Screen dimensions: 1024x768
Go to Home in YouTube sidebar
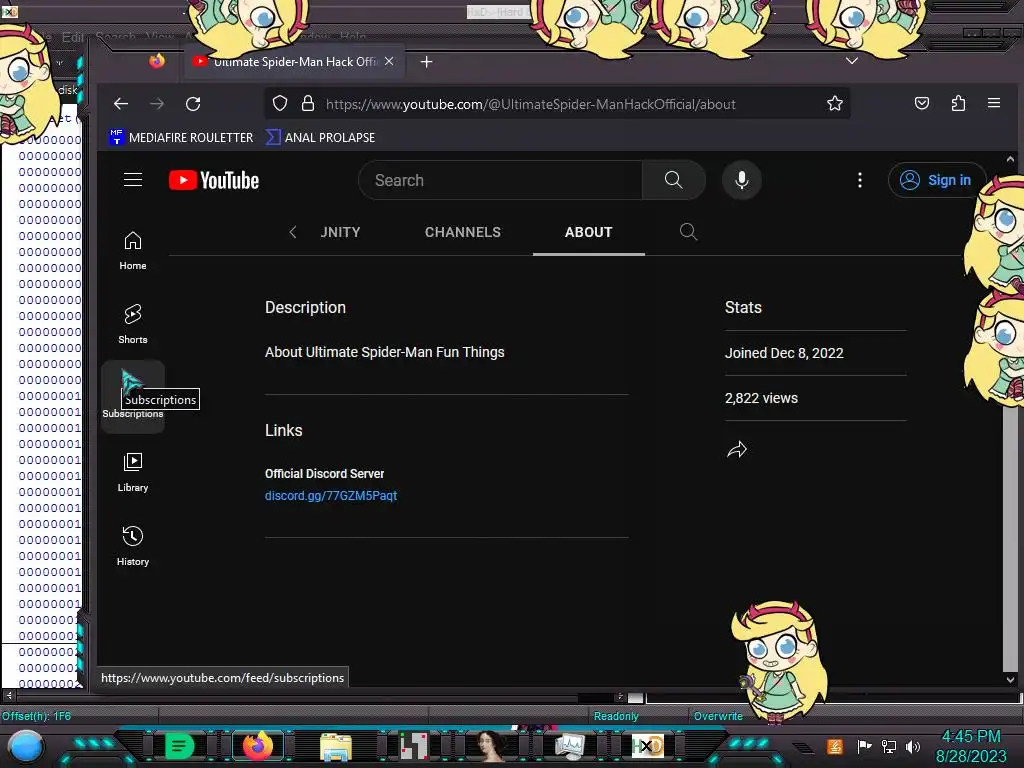click(133, 250)
